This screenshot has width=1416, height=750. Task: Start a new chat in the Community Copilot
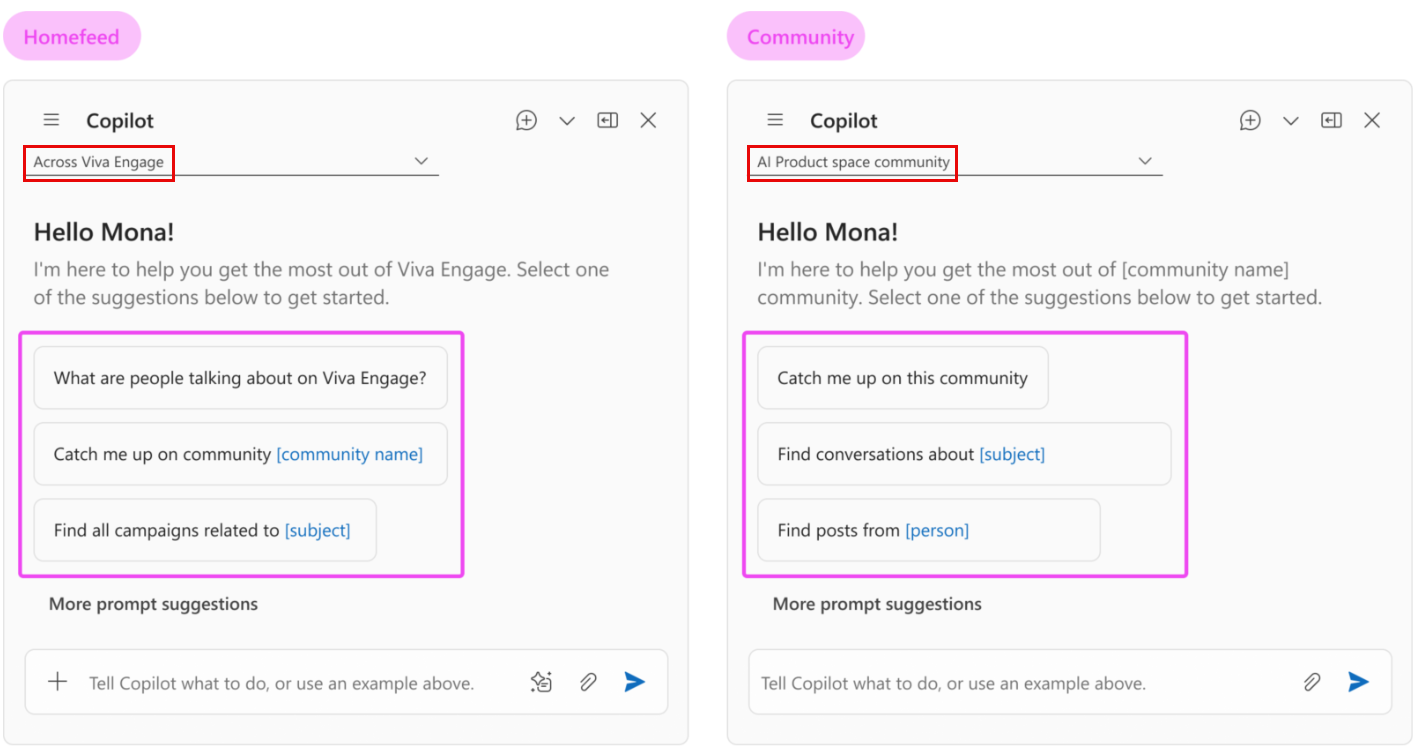coord(1250,119)
